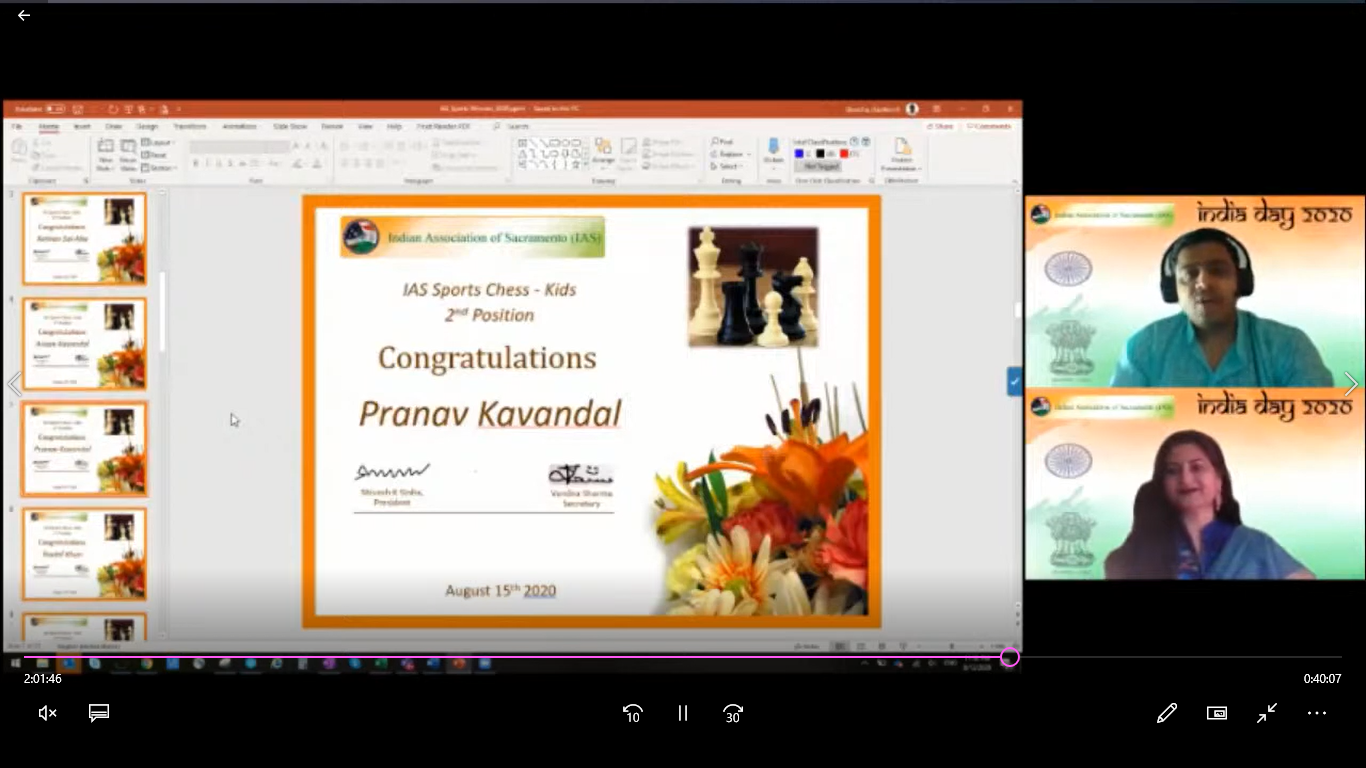Select the second thumbnail in the slide panel
Image resolution: width=1366 pixels, height=768 pixels.
coord(85,343)
